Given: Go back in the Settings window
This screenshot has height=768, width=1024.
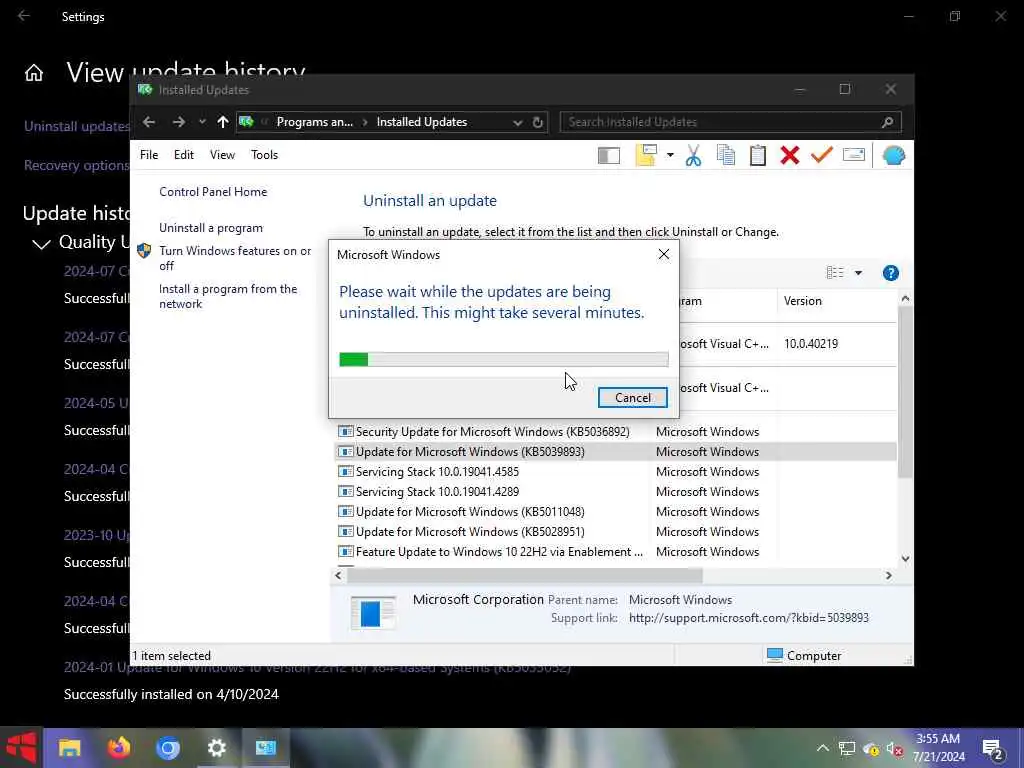Looking at the screenshot, I should point(24,16).
